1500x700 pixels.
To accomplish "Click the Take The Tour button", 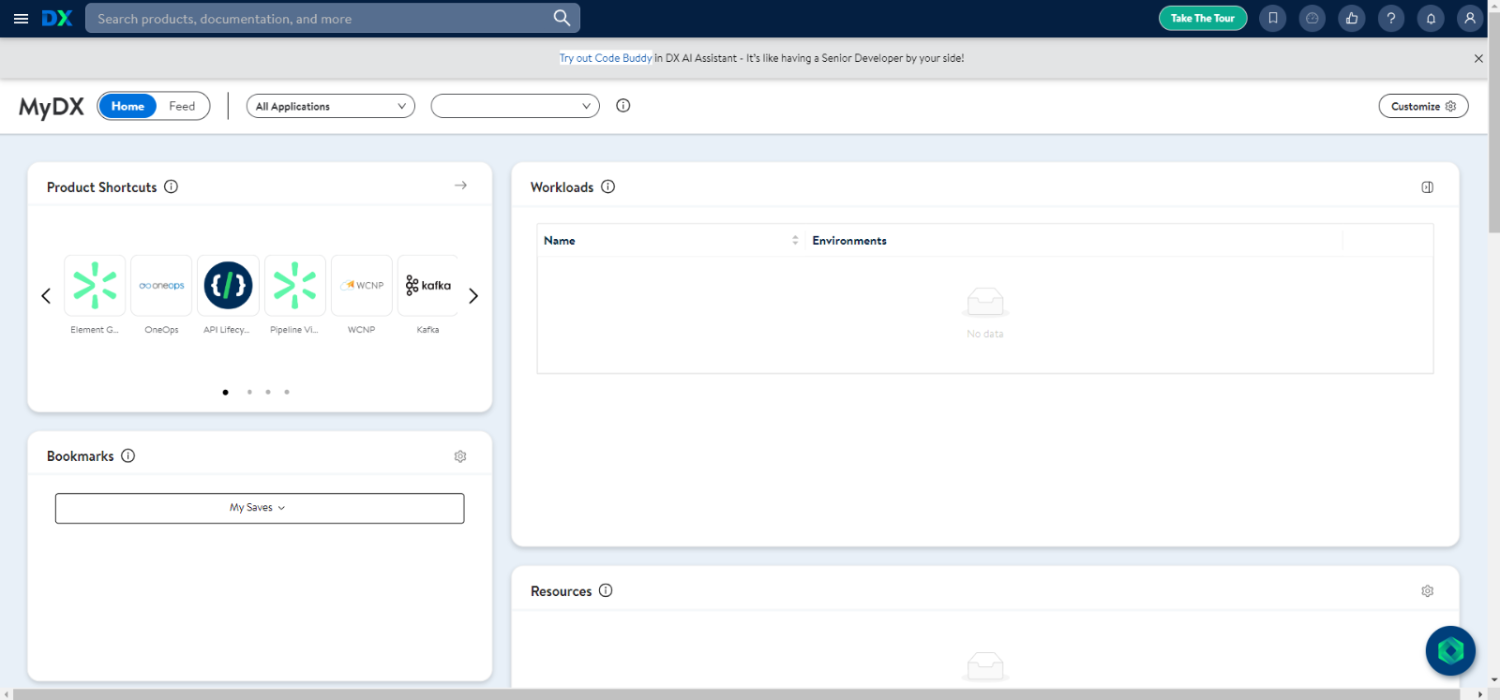I will (1202, 18).
